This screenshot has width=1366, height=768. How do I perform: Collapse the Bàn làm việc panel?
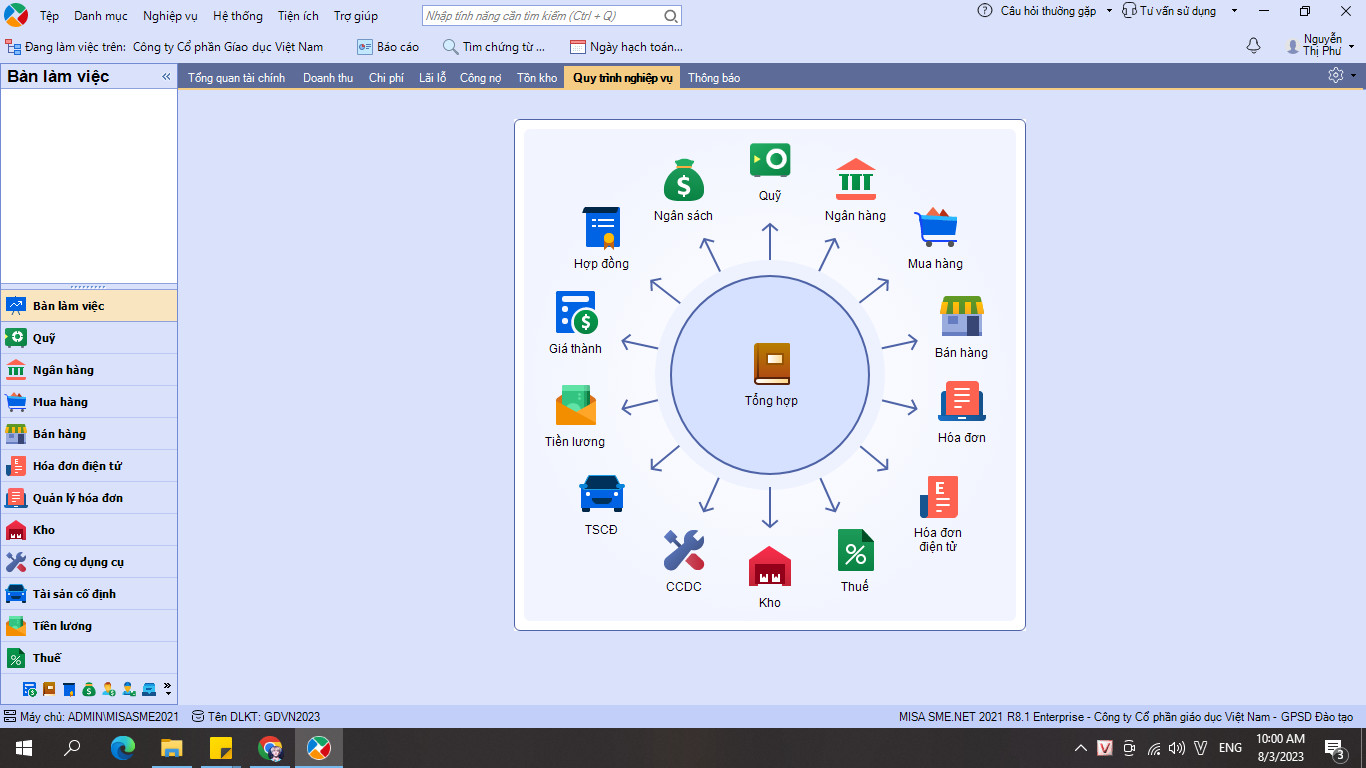[166, 76]
